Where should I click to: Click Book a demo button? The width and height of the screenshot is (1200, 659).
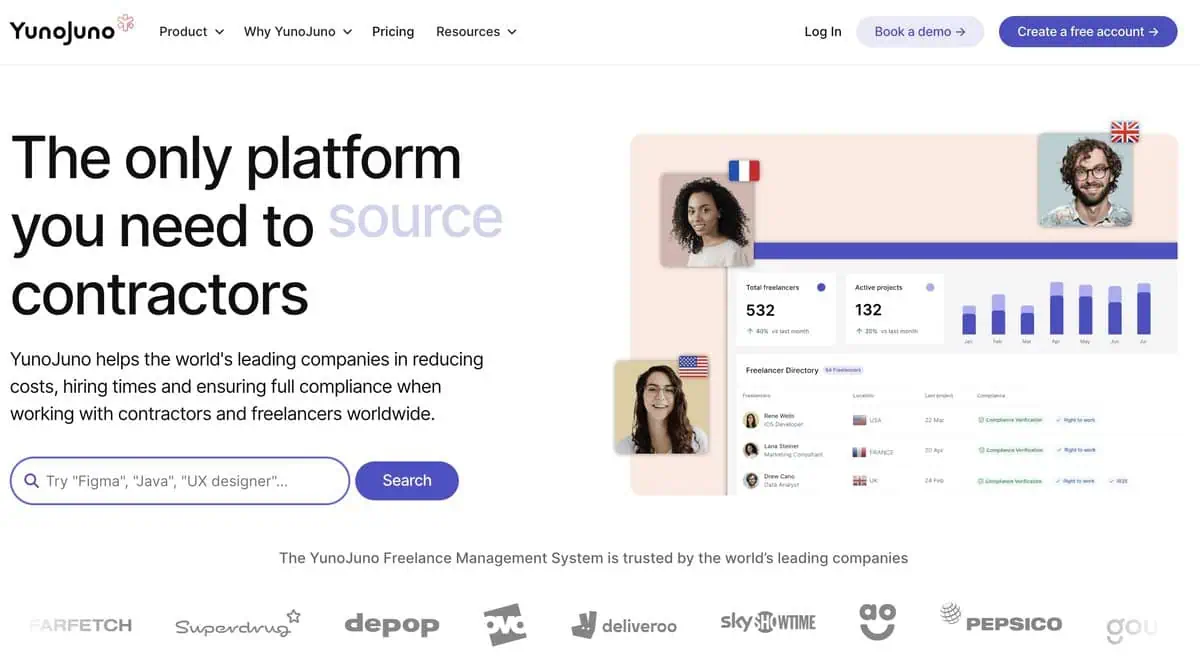point(920,32)
